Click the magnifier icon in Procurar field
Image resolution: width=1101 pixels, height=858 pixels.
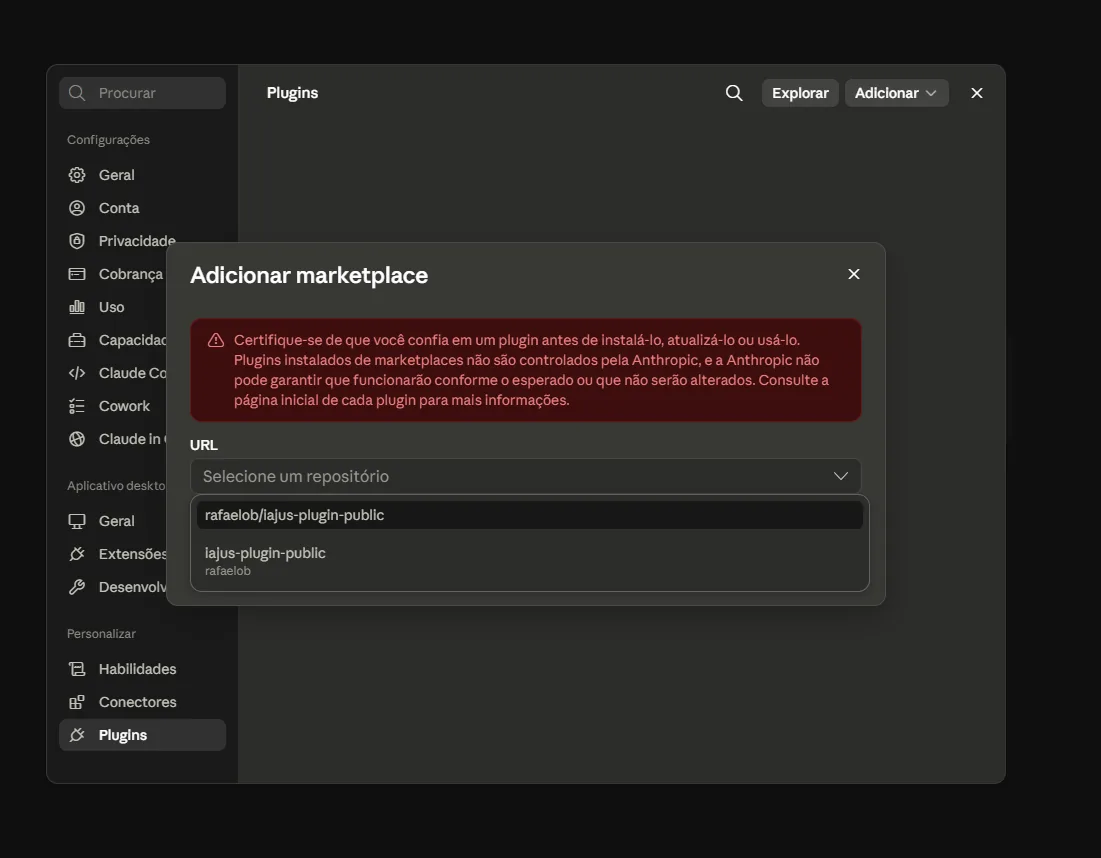77,93
